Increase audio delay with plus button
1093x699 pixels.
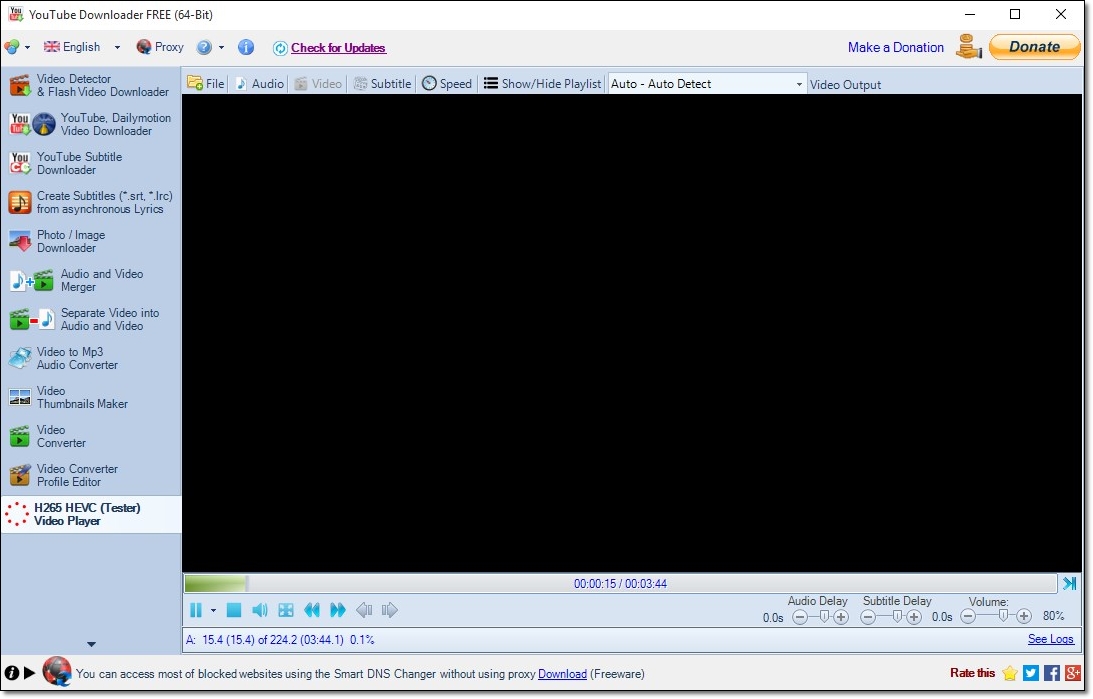[x=841, y=617]
